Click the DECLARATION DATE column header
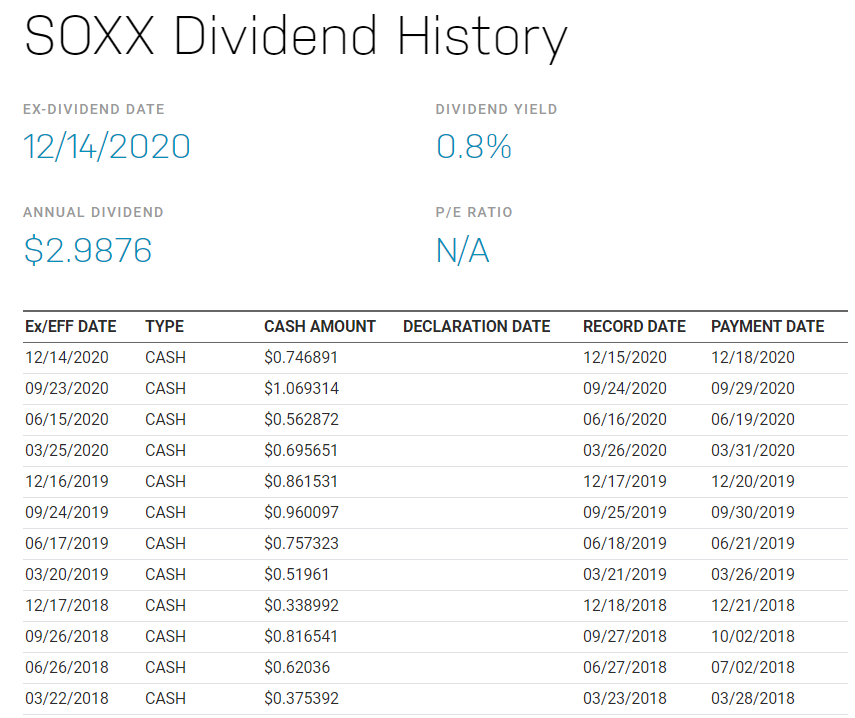This screenshot has height=718, width=855. tap(477, 326)
